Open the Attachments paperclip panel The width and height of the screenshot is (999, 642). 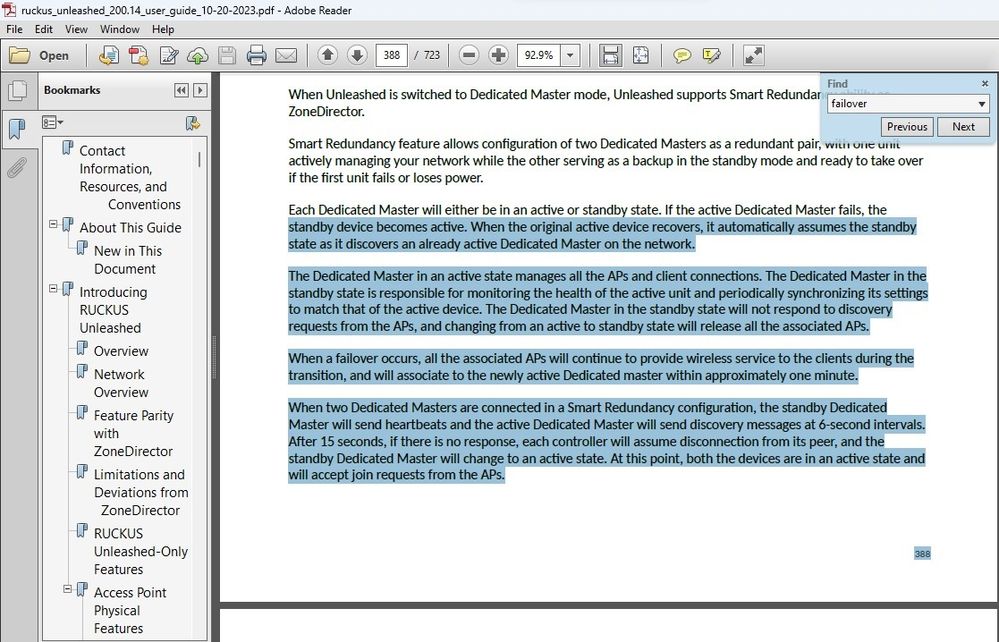[17, 166]
